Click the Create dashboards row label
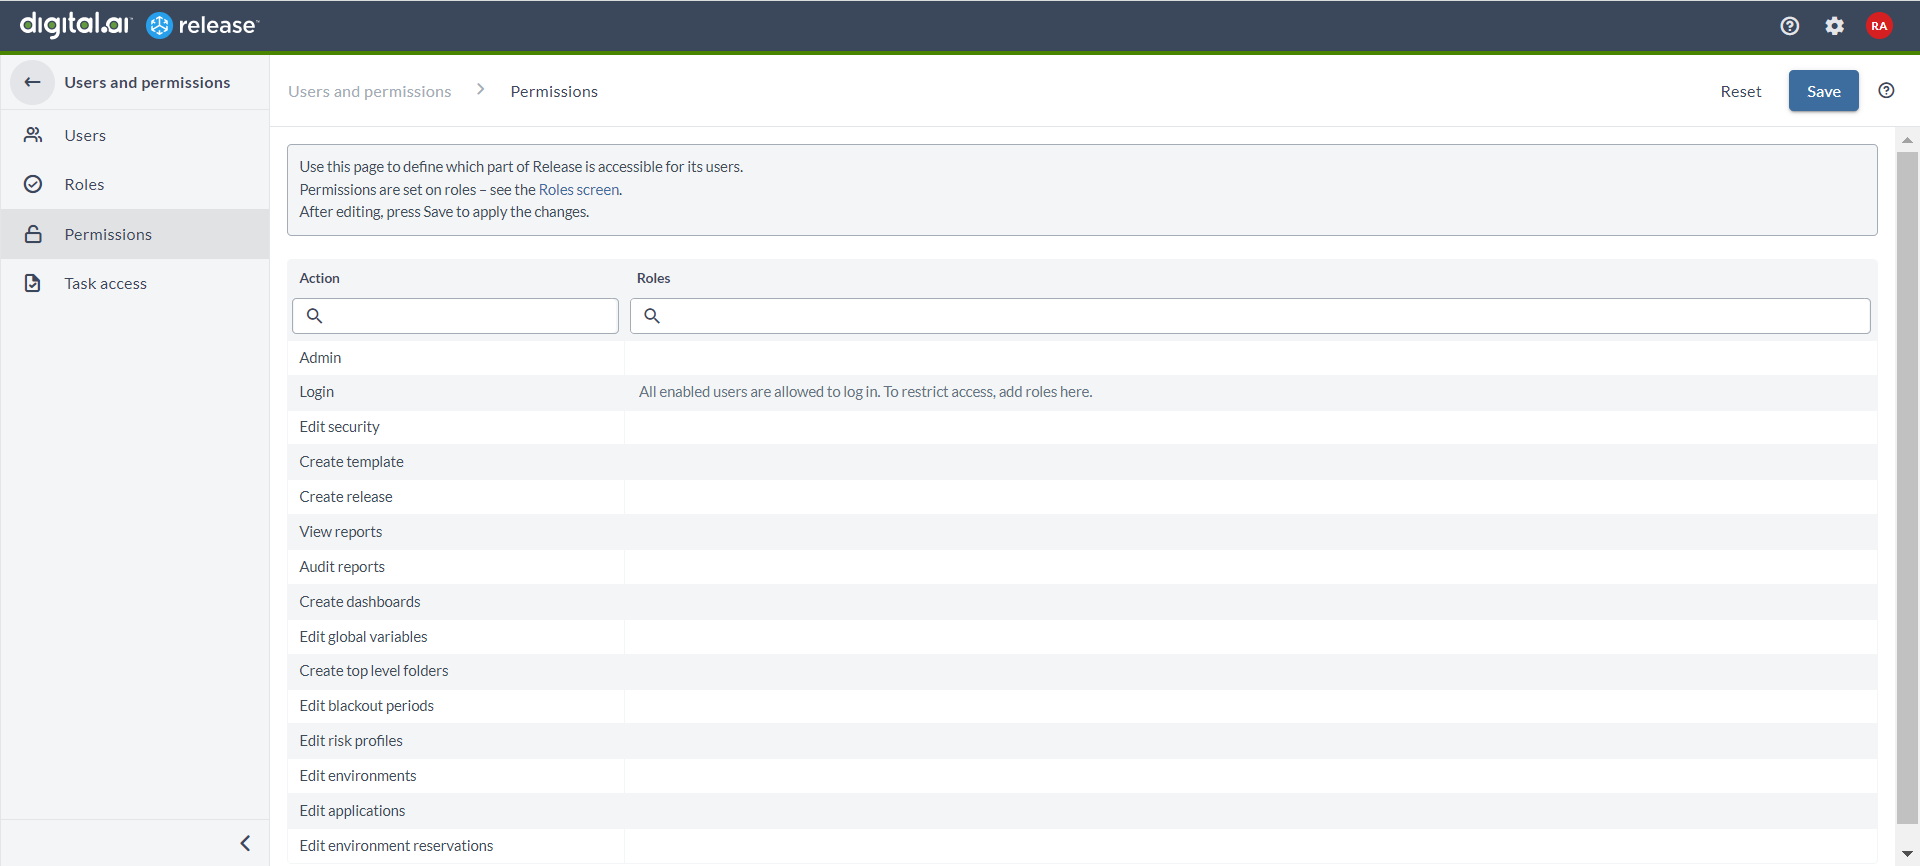1920x866 pixels. pyautogui.click(x=360, y=602)
